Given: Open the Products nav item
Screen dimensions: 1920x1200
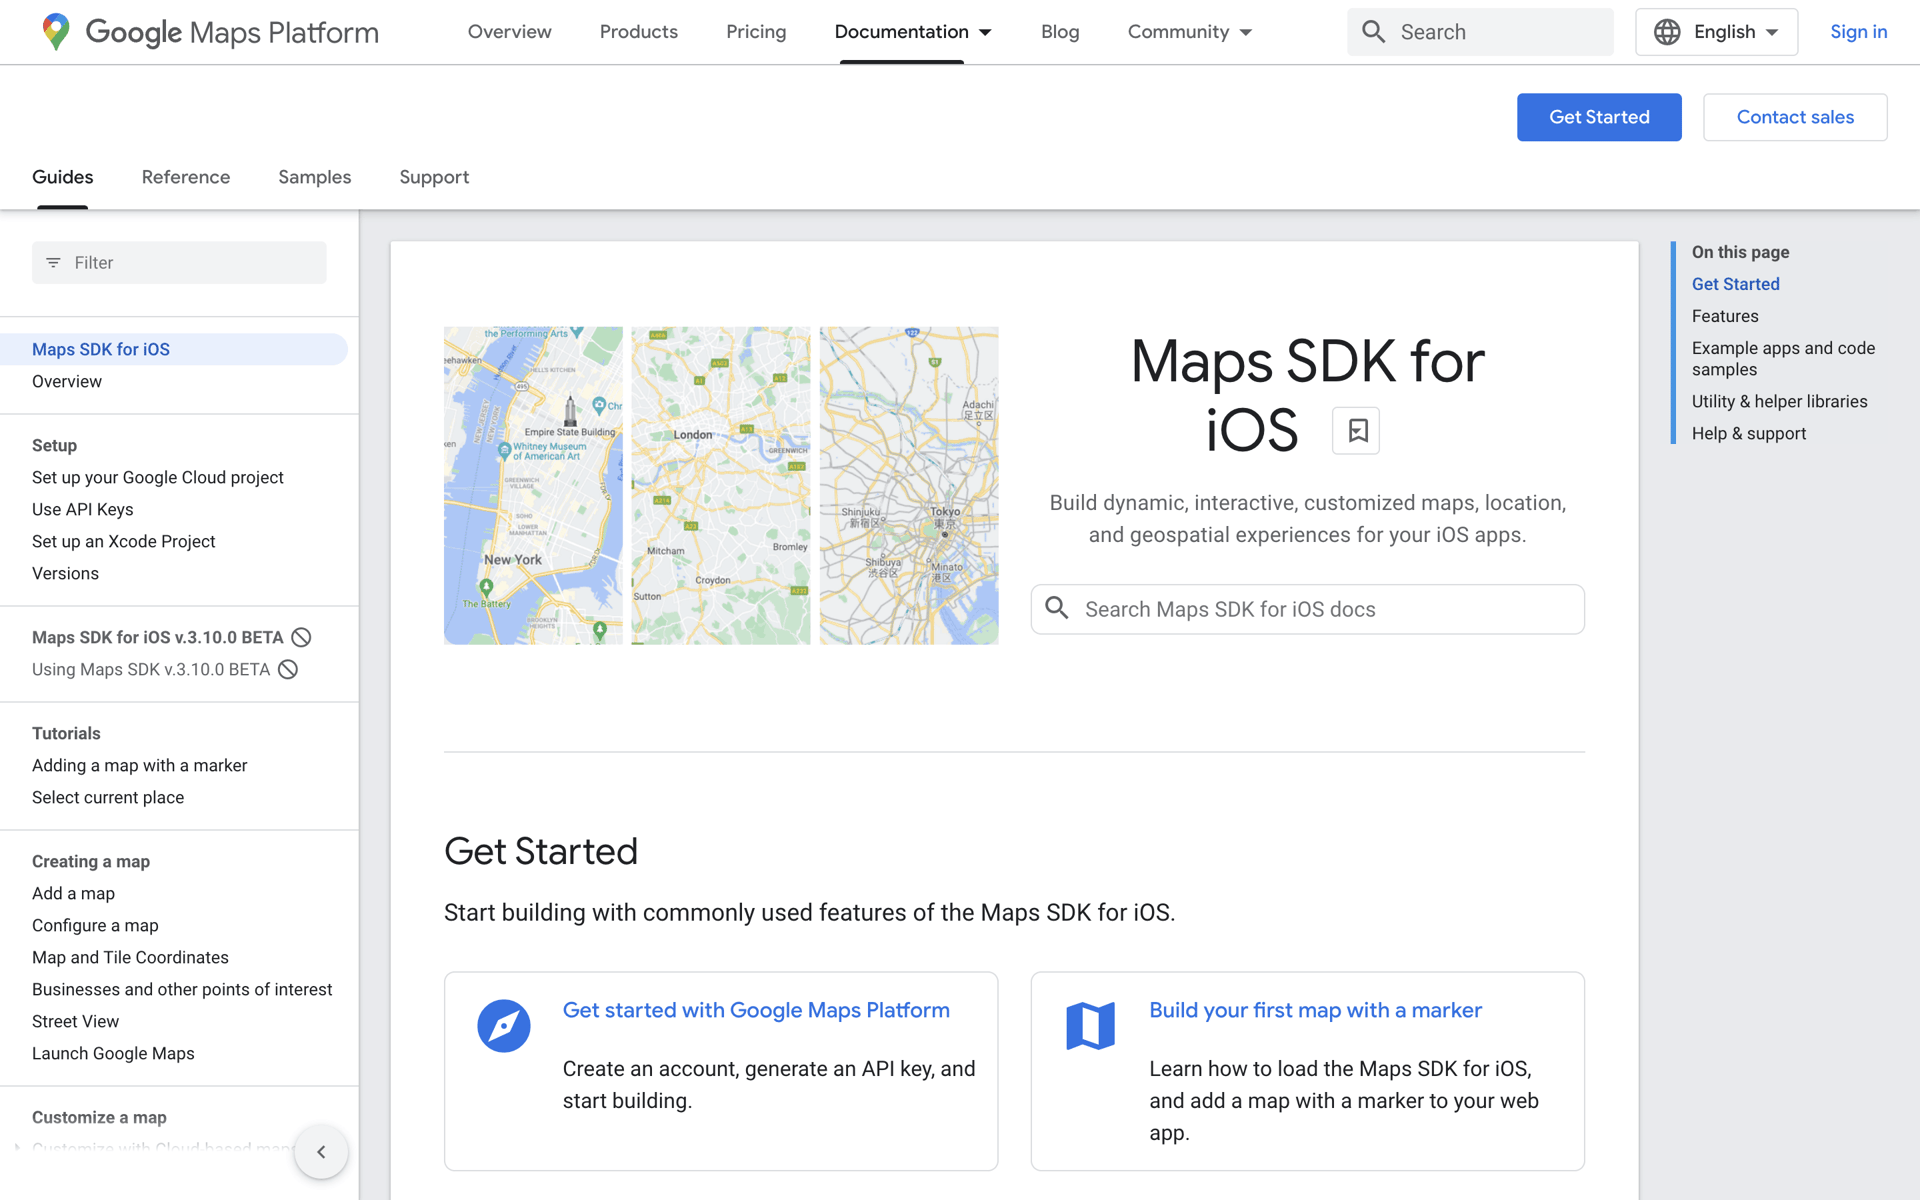Looking at the screenshot, I should coord(639,32).
